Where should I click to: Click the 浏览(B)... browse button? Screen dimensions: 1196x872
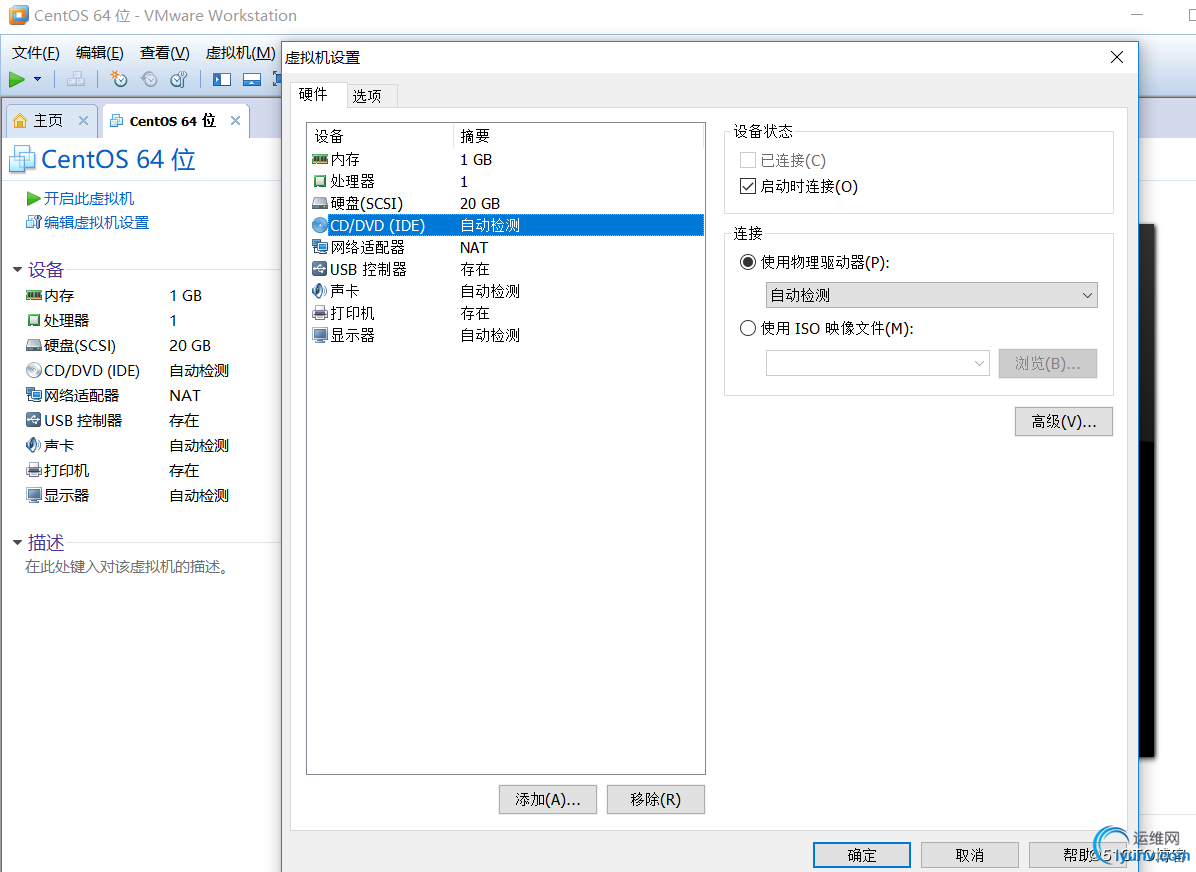[1048, 363]
